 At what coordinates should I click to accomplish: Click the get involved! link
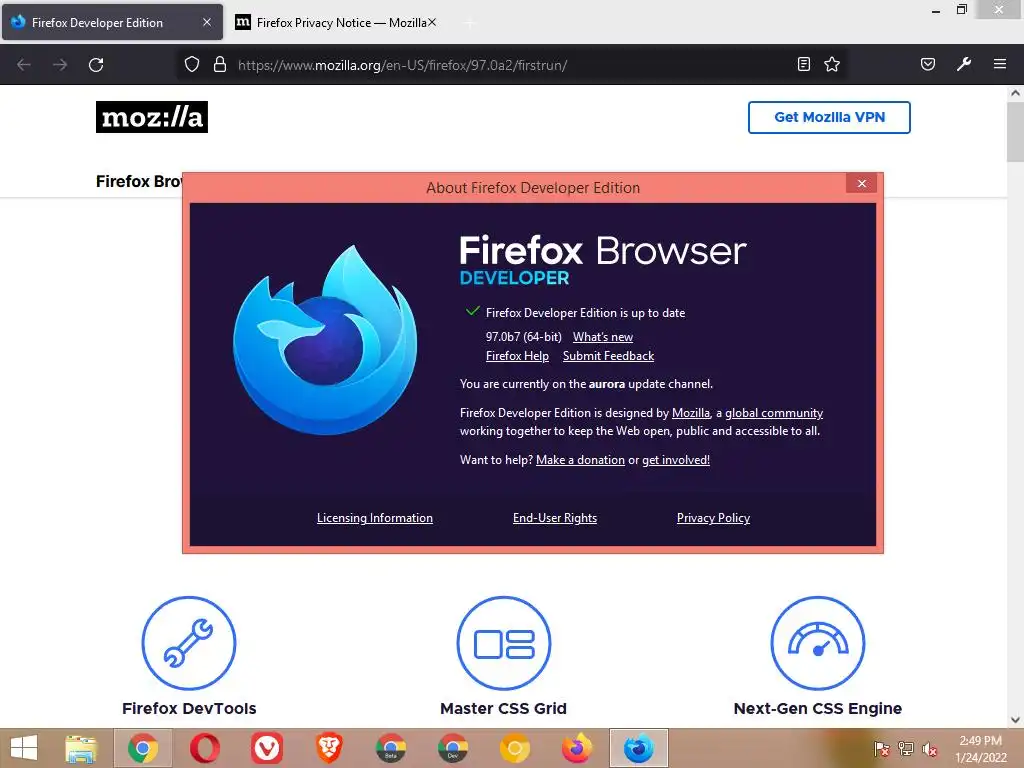[676, 460]
